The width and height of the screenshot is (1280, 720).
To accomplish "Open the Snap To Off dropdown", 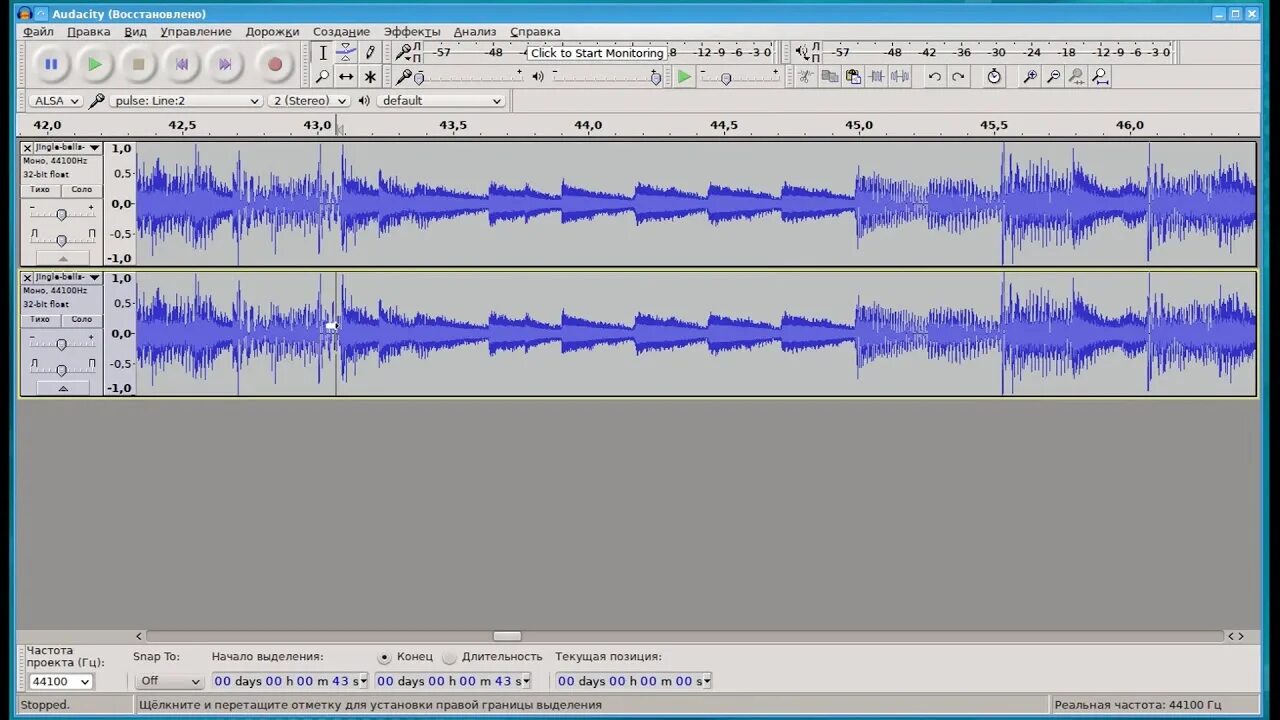I will (169, 681).
